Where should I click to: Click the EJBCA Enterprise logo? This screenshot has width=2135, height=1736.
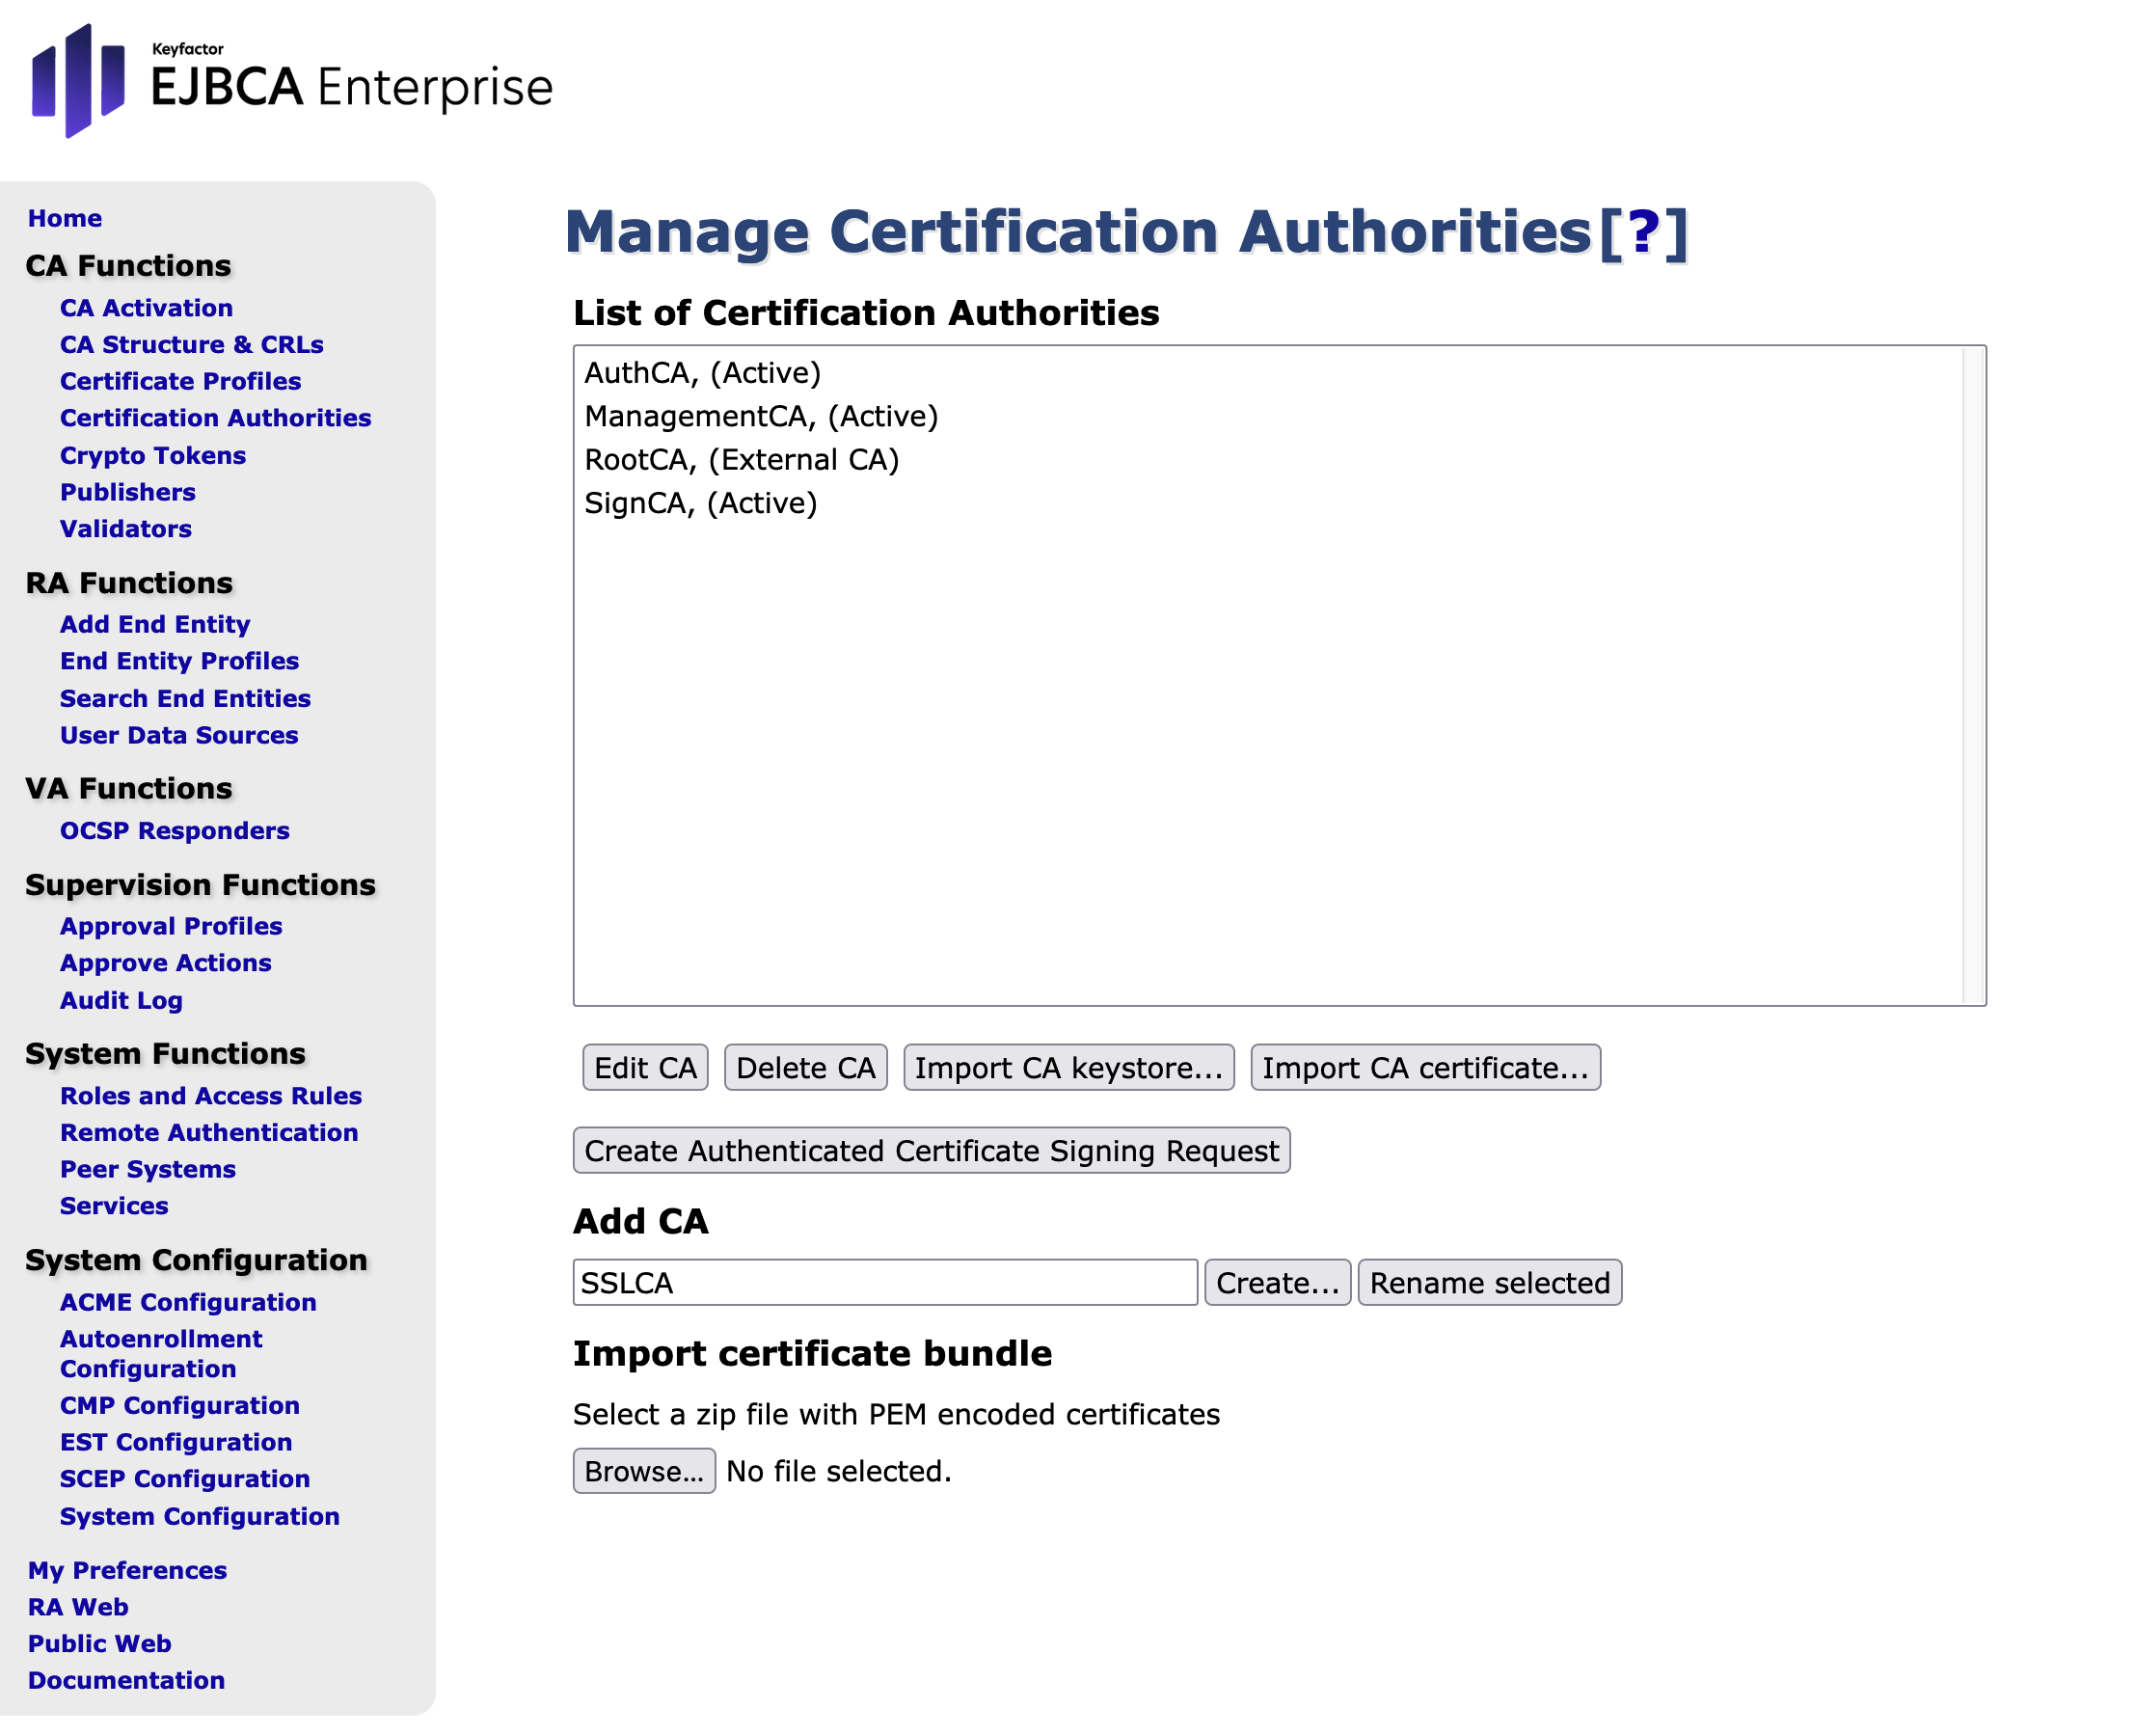point(290,82)
